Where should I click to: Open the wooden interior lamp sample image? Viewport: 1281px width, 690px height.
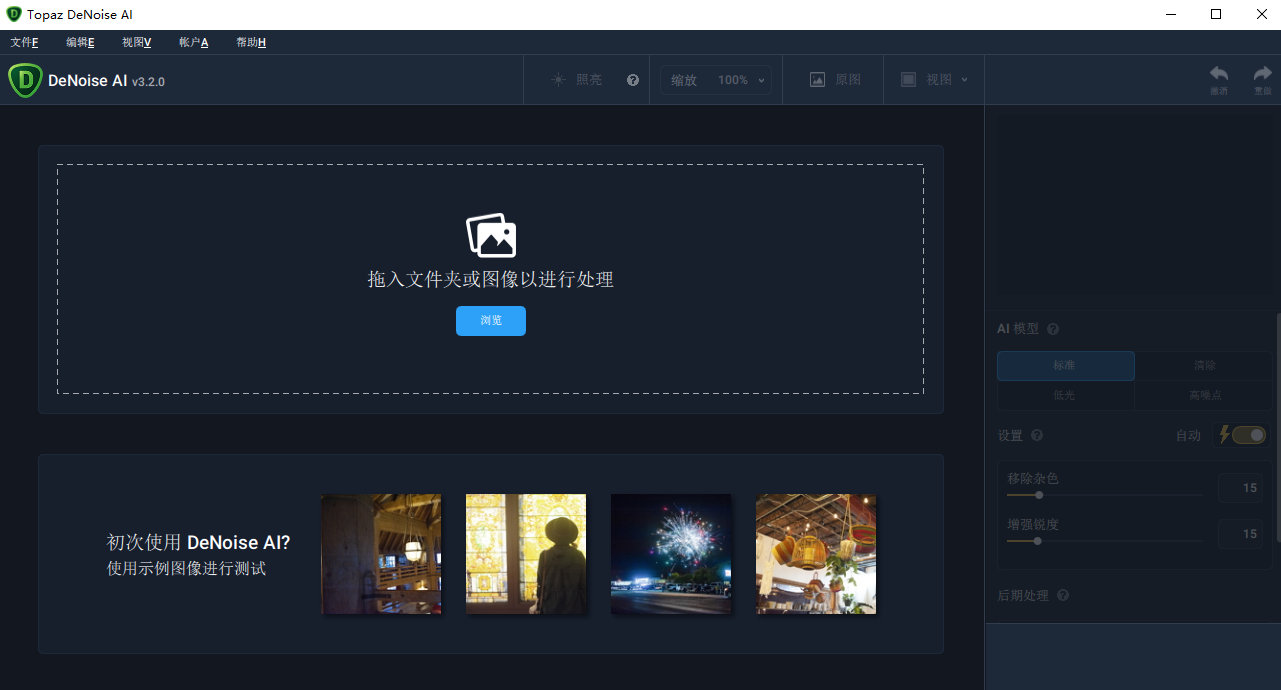(x=381, y=554)
